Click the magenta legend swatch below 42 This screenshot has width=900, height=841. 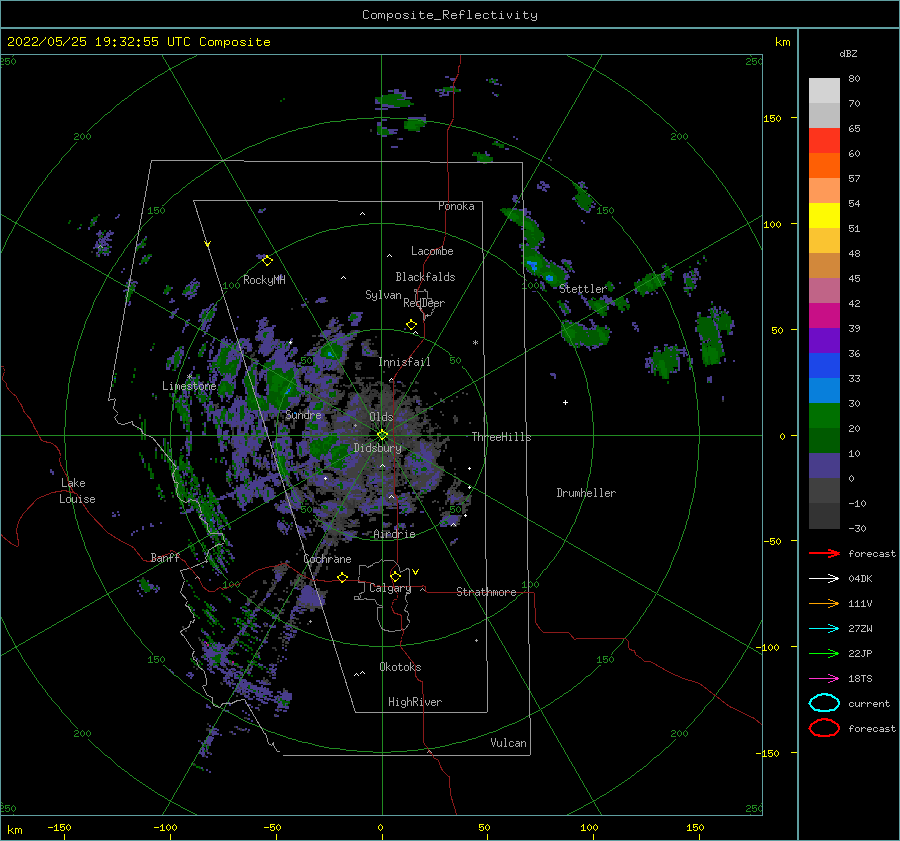pos(824,315)
